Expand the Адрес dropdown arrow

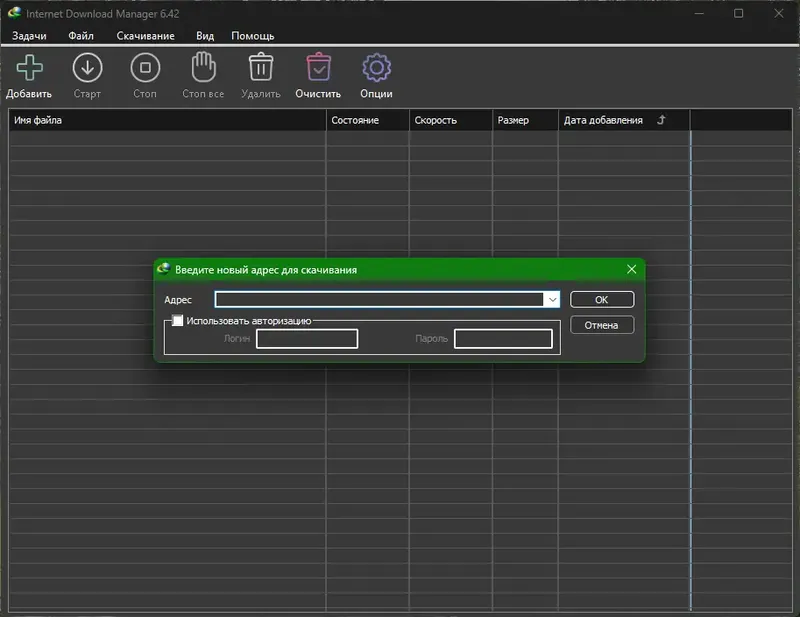point(552,300)
